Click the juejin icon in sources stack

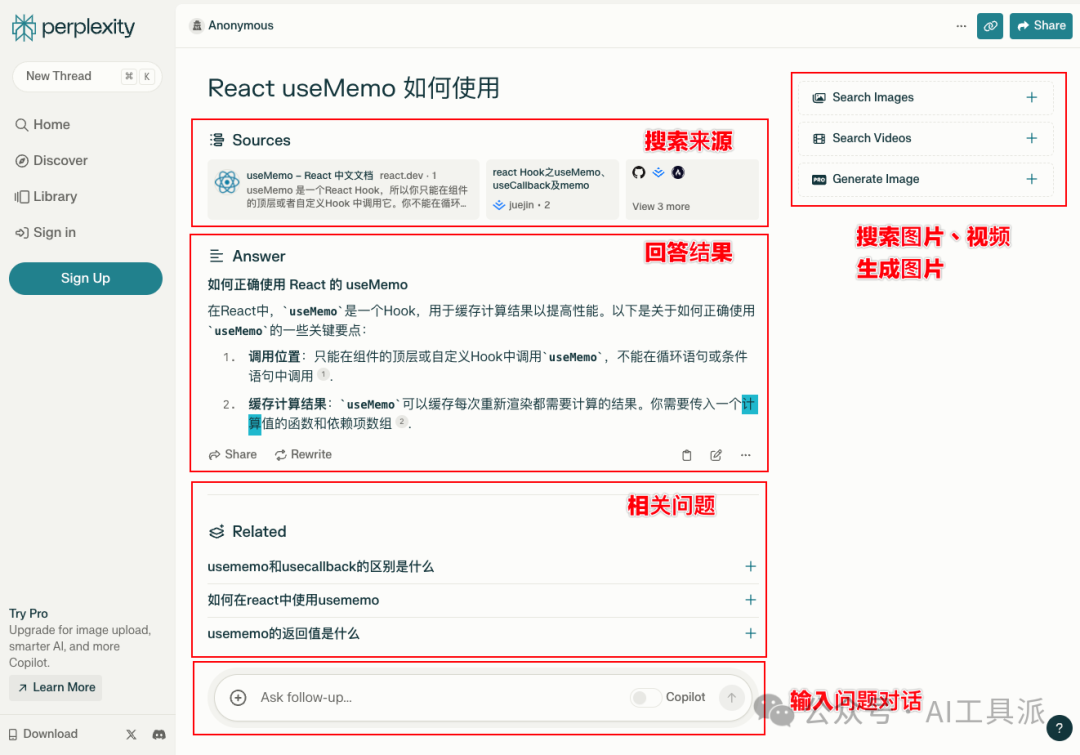coord(658,172)
